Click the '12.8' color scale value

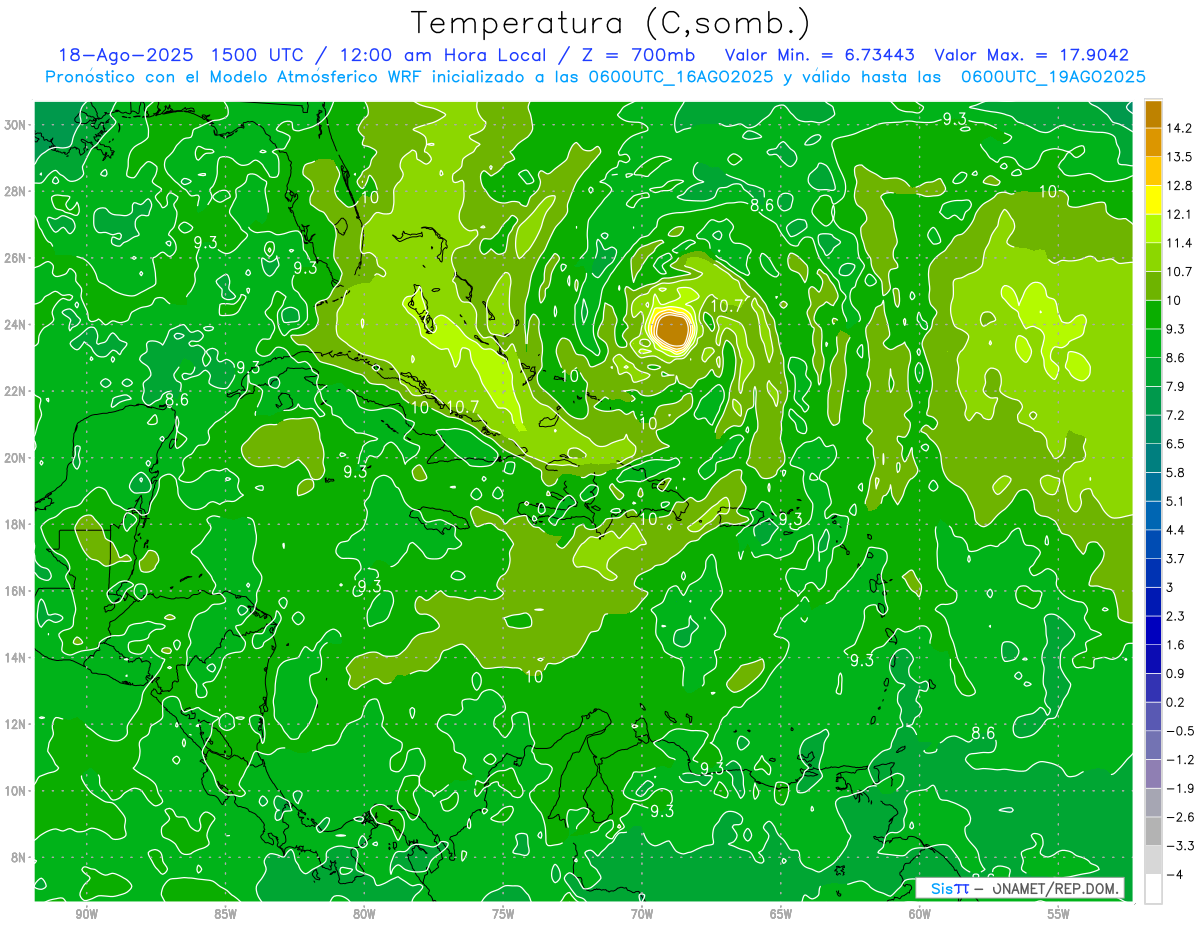(x=1179, y=186)
